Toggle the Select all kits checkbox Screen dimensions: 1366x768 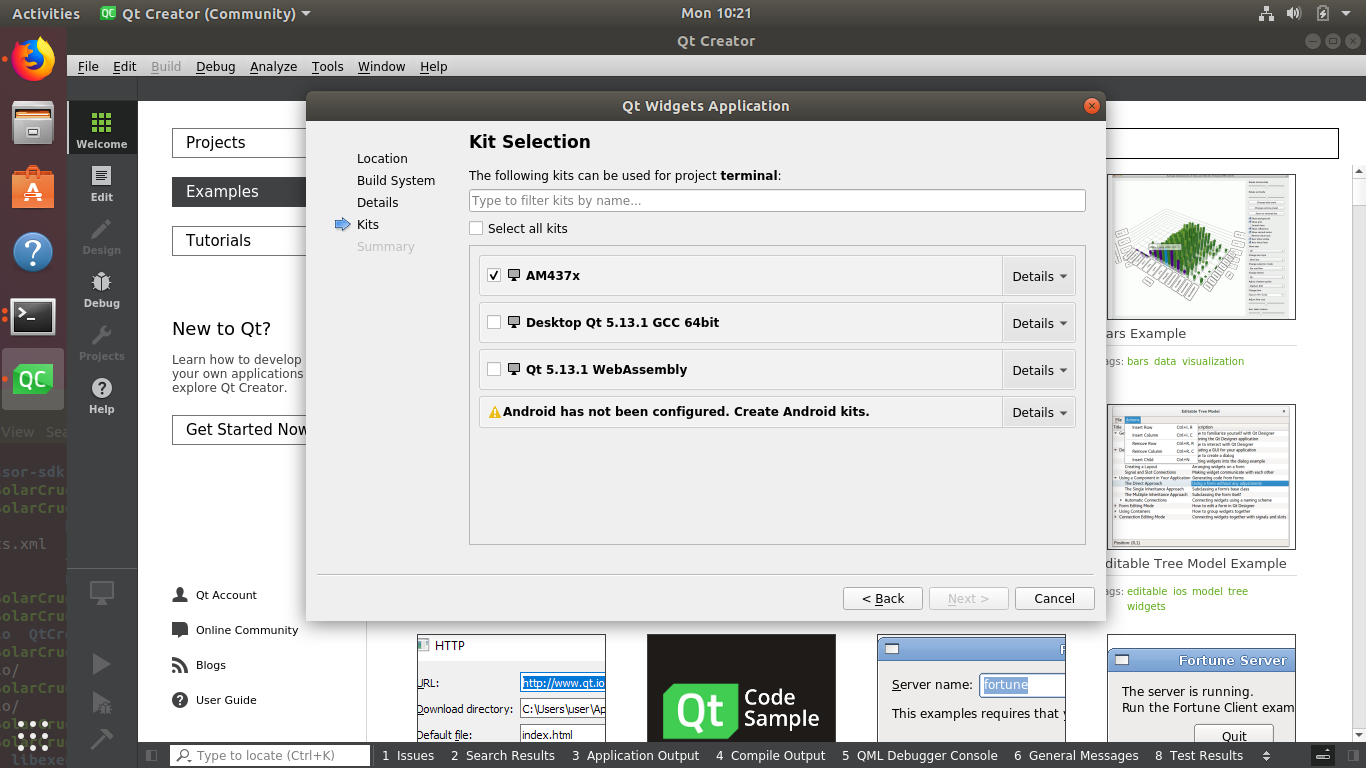pyautogui.click(x=476, y=228)
